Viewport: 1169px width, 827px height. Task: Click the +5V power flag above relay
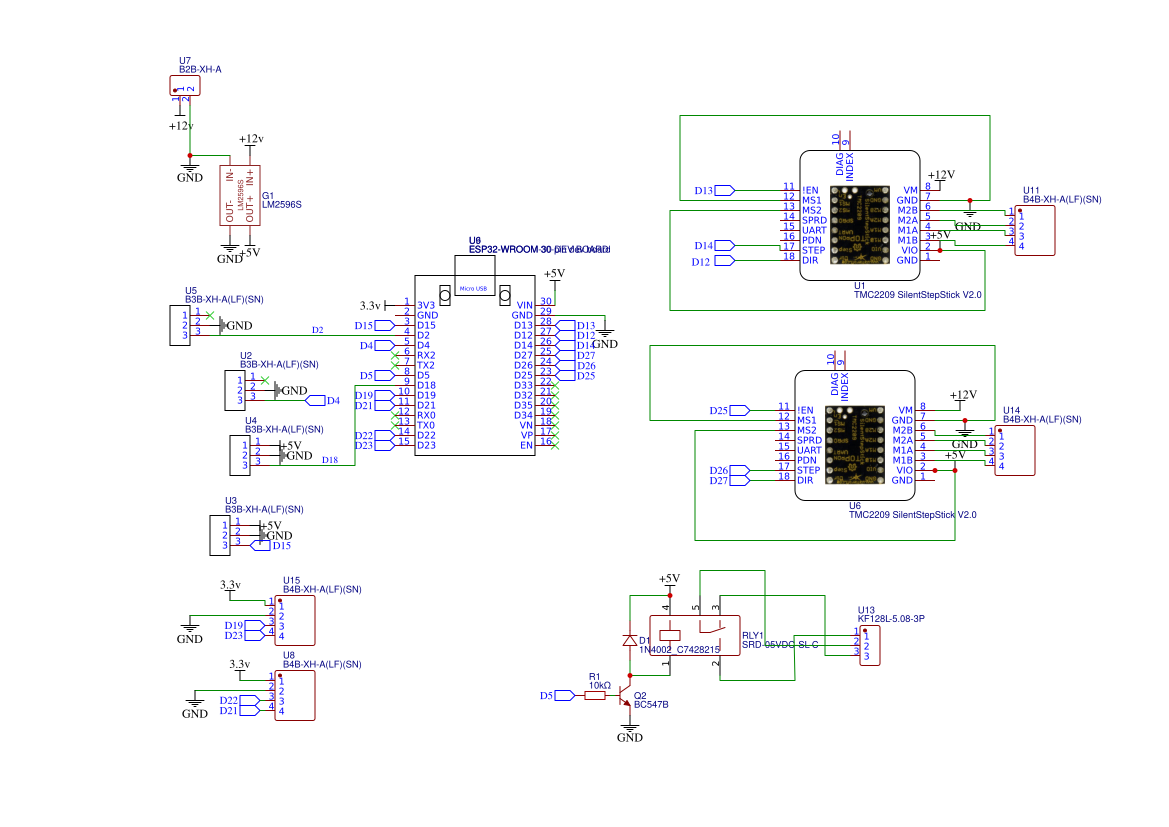(x=669, y=582)
